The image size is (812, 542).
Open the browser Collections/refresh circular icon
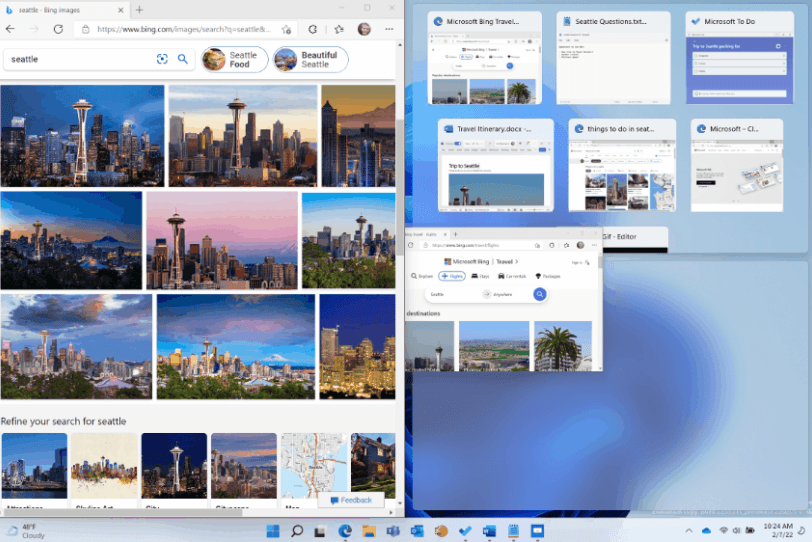[312, 30]
